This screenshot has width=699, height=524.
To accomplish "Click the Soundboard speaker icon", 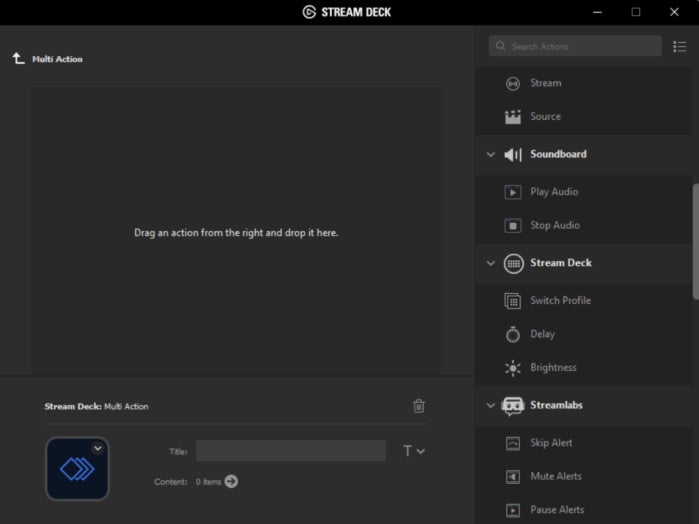I will 513,155.
